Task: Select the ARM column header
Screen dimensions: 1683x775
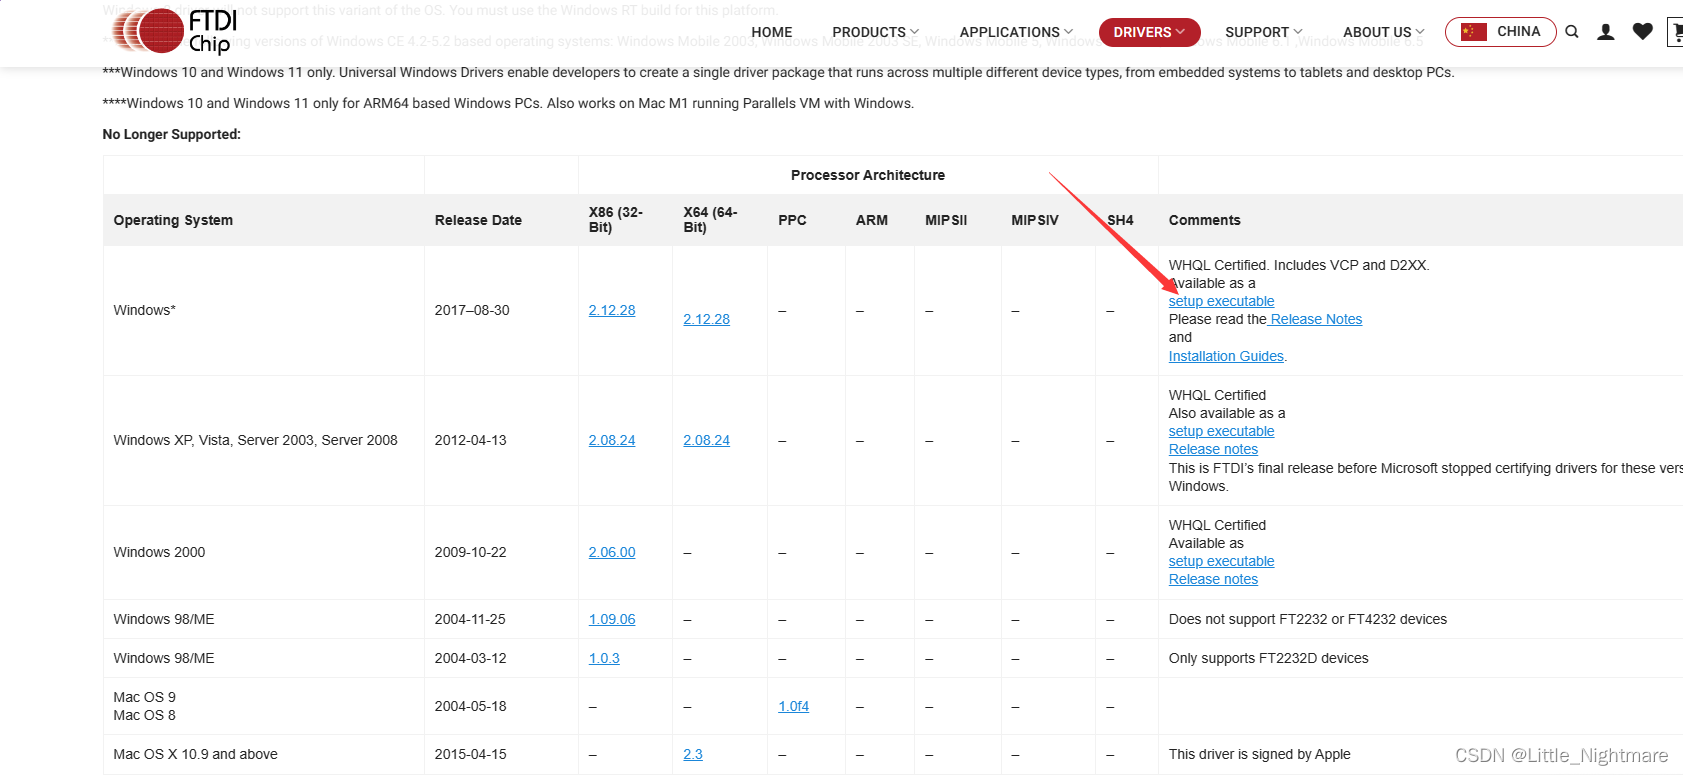Action: pos(871,220)
